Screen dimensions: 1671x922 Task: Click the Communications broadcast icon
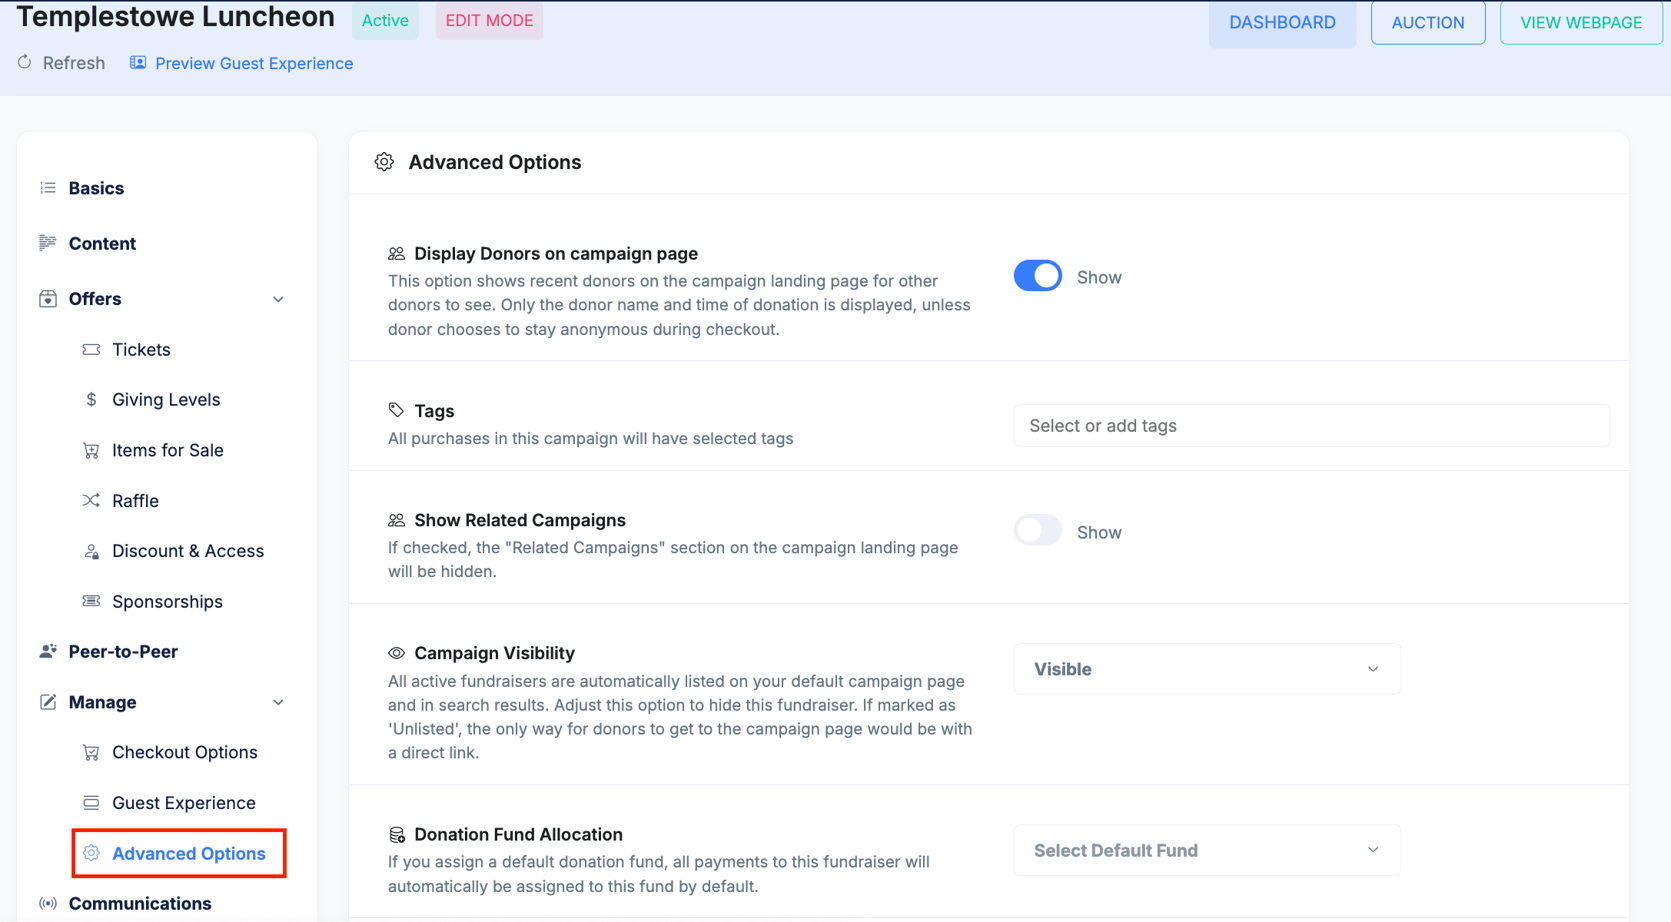(48, 903)
